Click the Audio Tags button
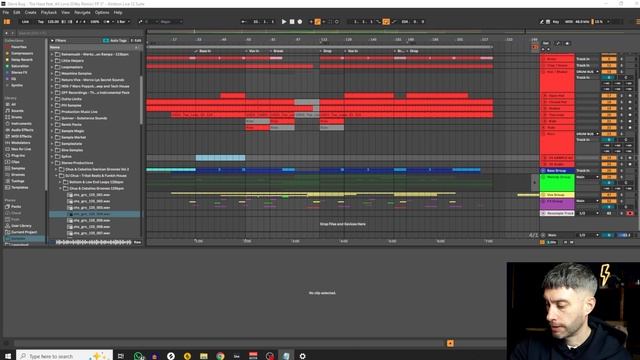640x360 pixels. pos(115,40)
